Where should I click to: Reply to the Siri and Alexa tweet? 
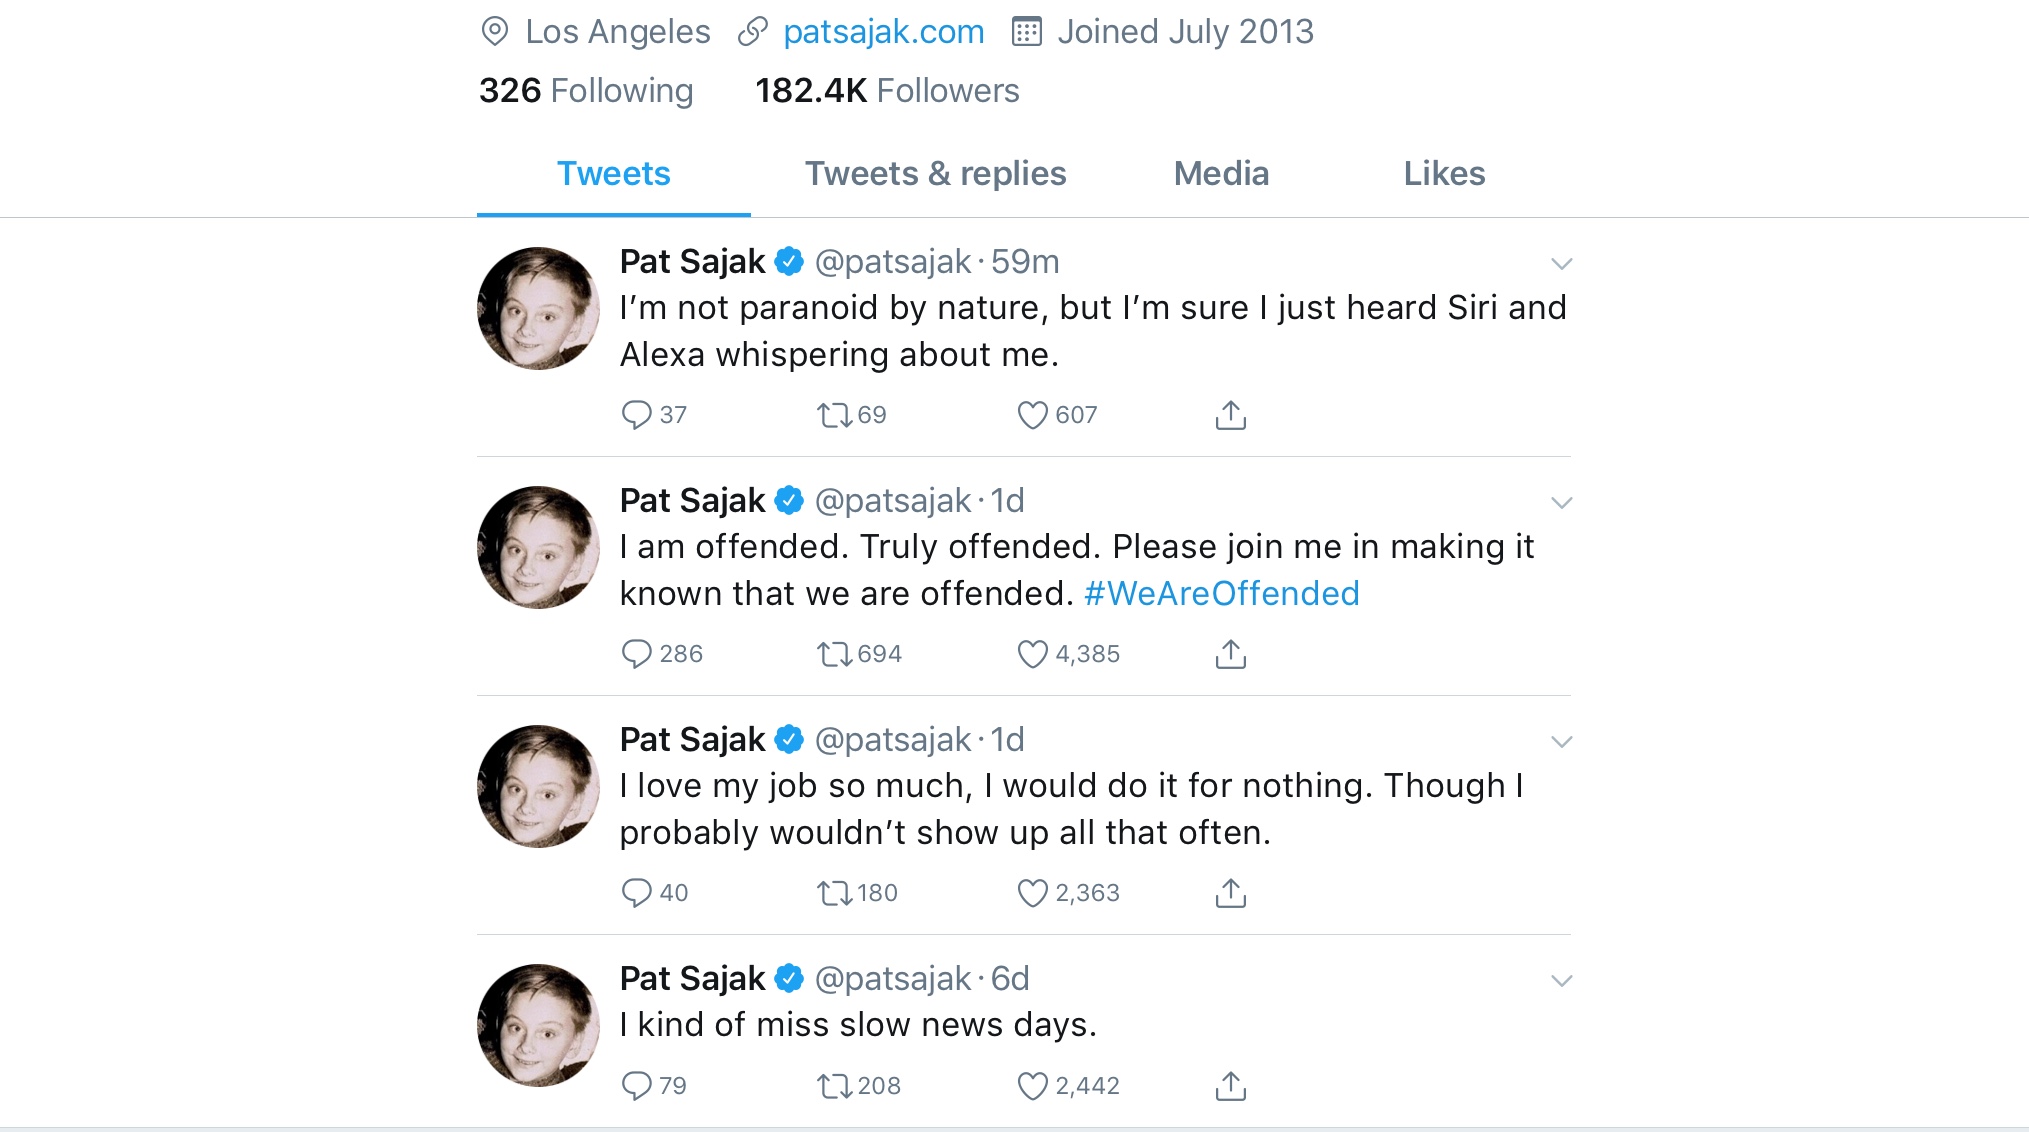(636, 415)
